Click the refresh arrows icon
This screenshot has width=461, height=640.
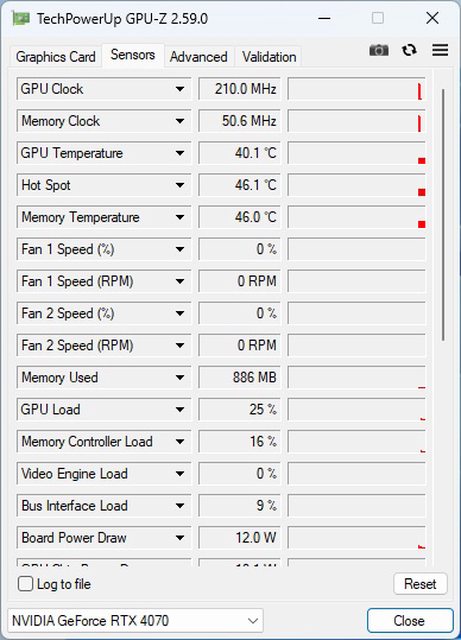[x=409, y=50]
